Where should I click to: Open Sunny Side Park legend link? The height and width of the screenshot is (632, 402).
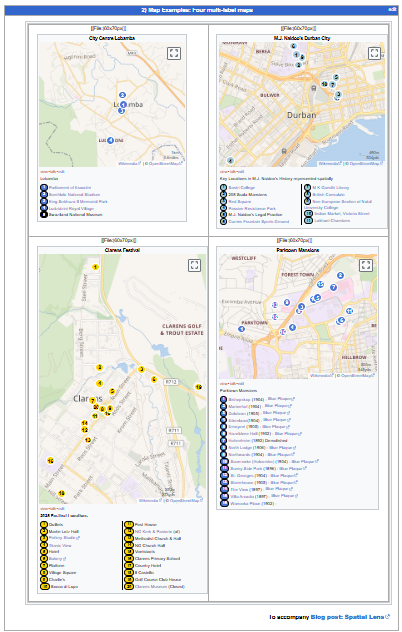248,468
